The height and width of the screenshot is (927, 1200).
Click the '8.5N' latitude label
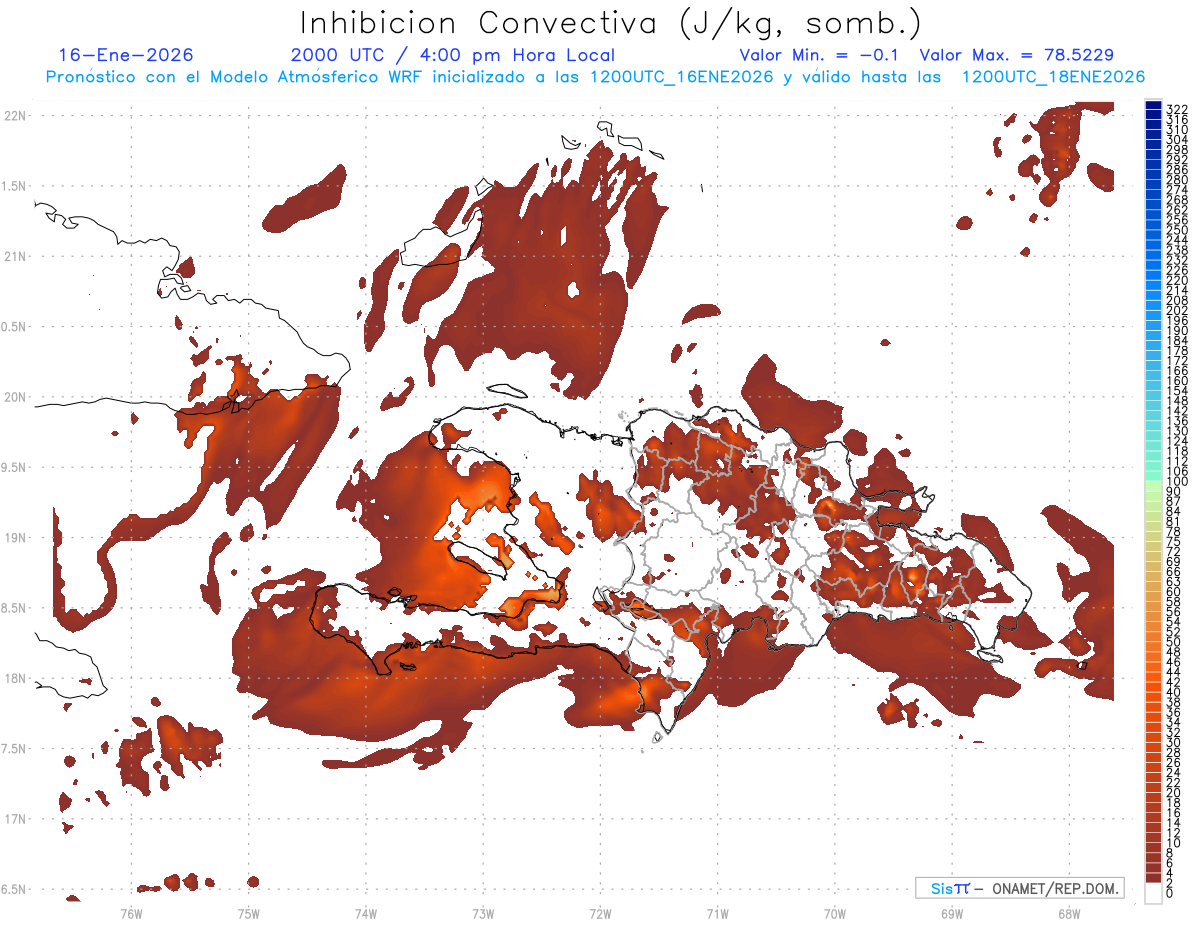(x=15, y=608)
